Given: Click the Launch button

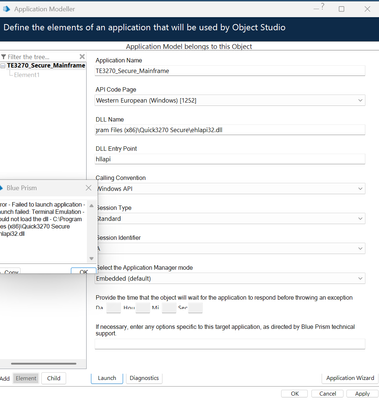Looking at the screenshot, I should pyautogui.click(x=107, y=378).
